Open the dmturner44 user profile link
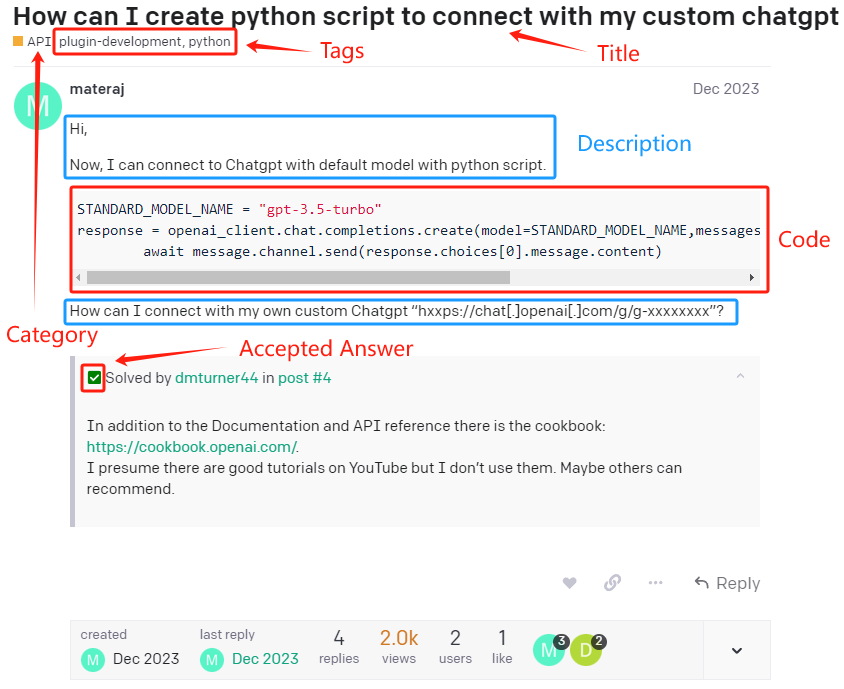 pos(217,378)
